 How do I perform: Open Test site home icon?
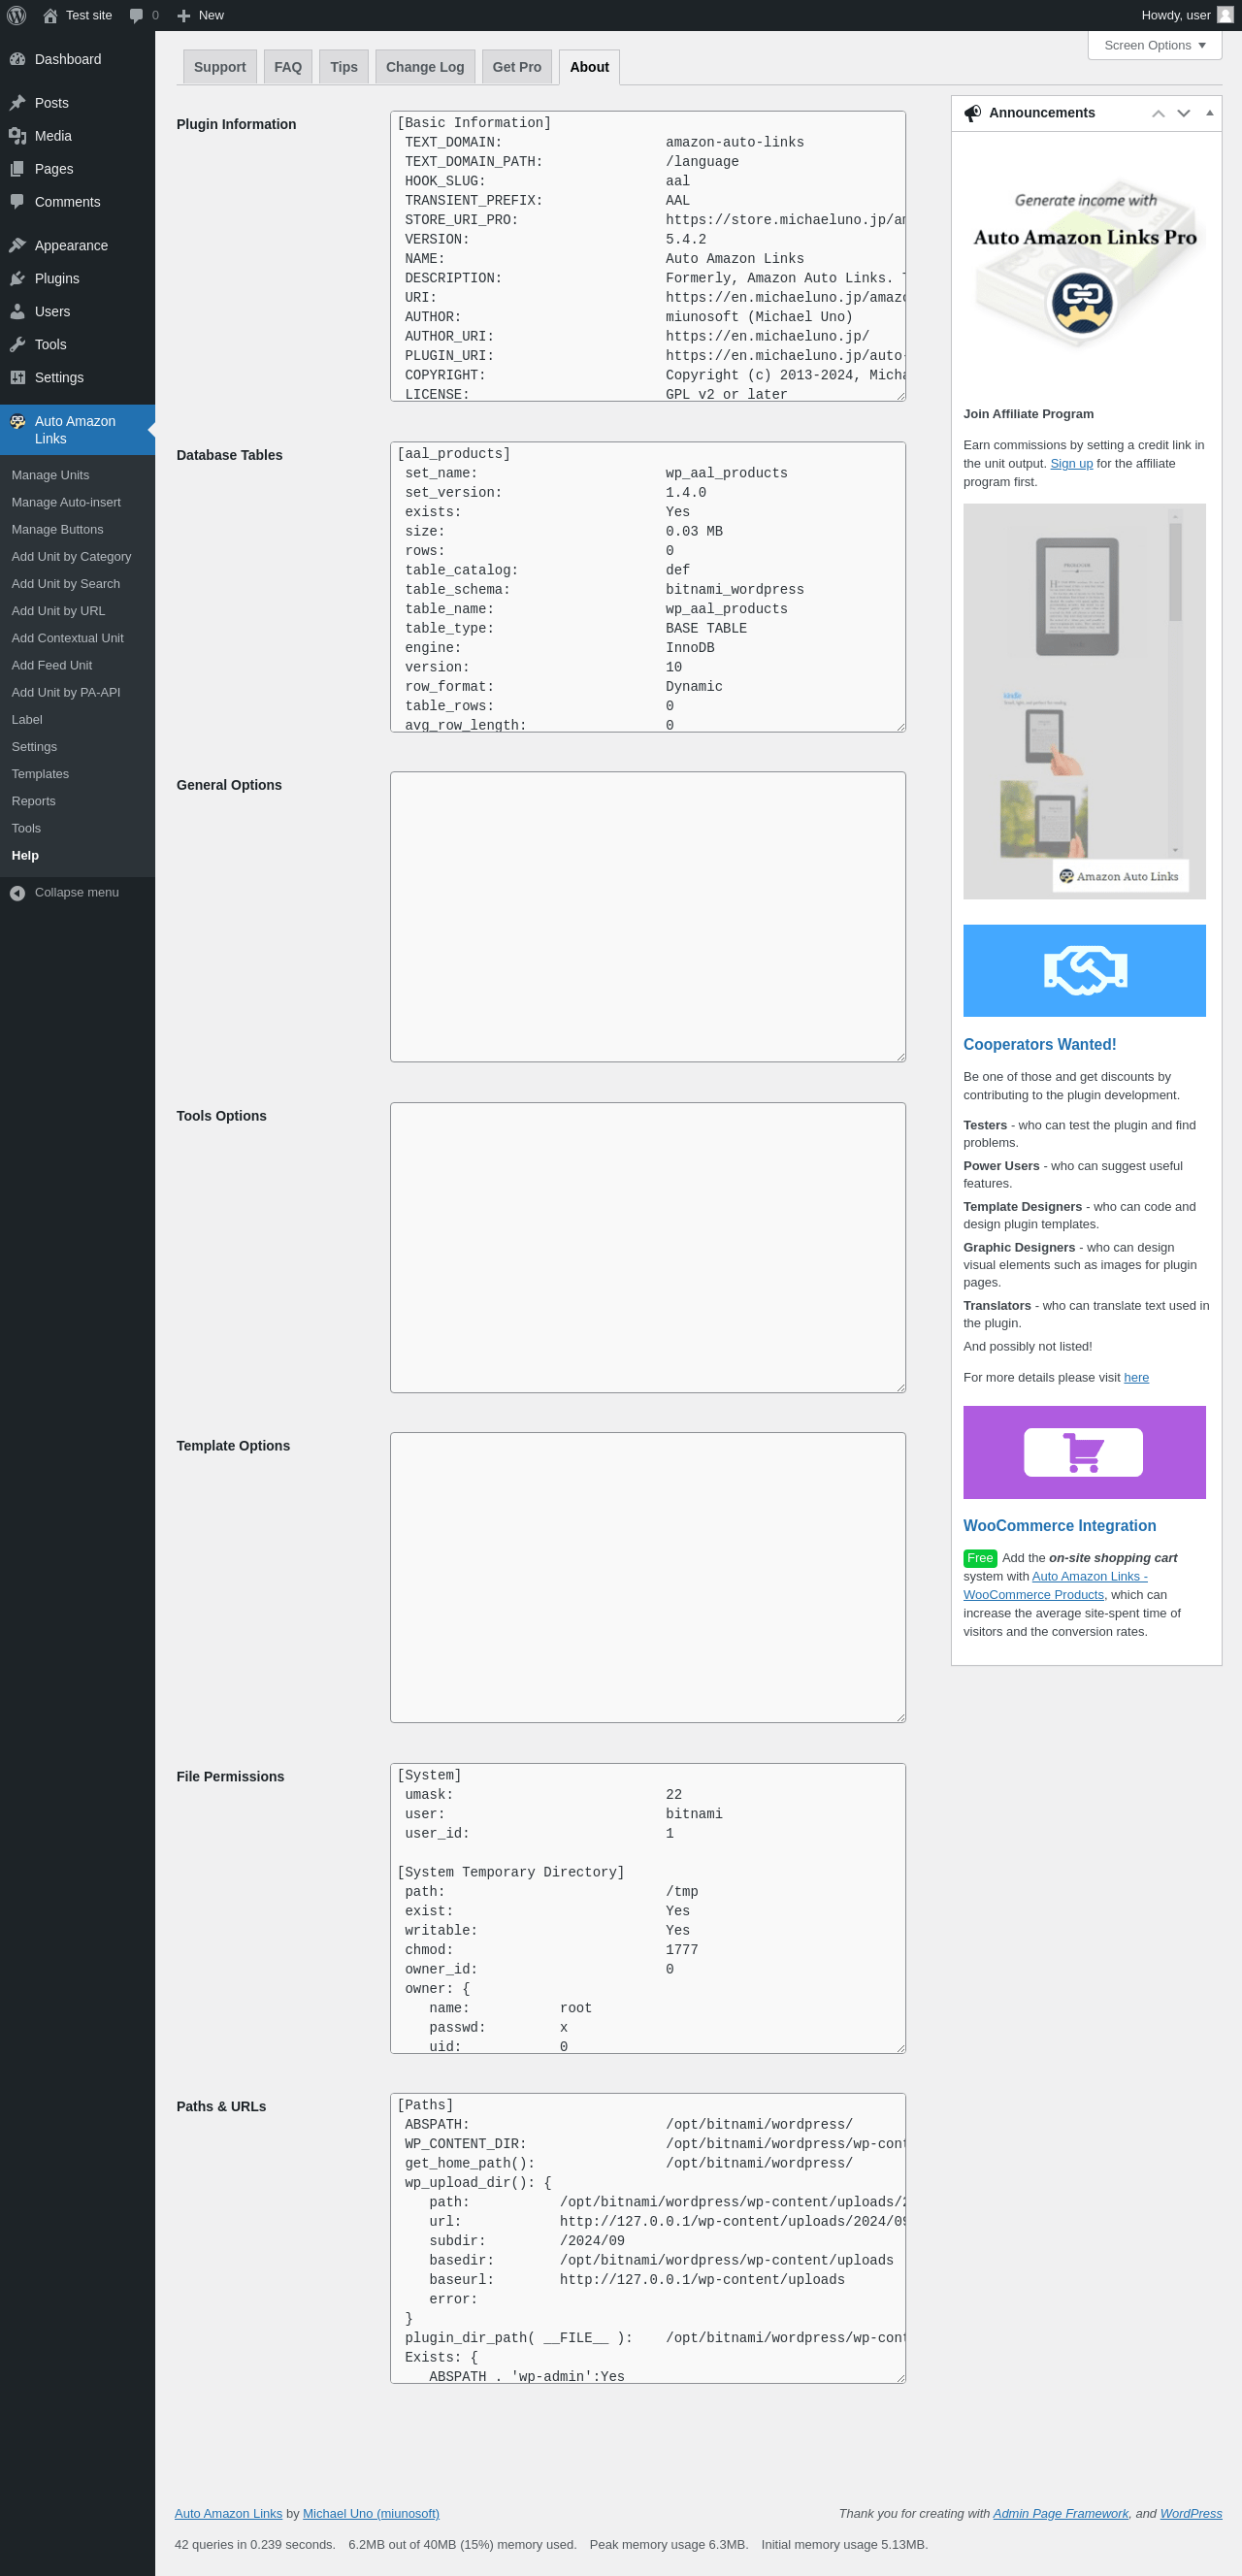50,15
